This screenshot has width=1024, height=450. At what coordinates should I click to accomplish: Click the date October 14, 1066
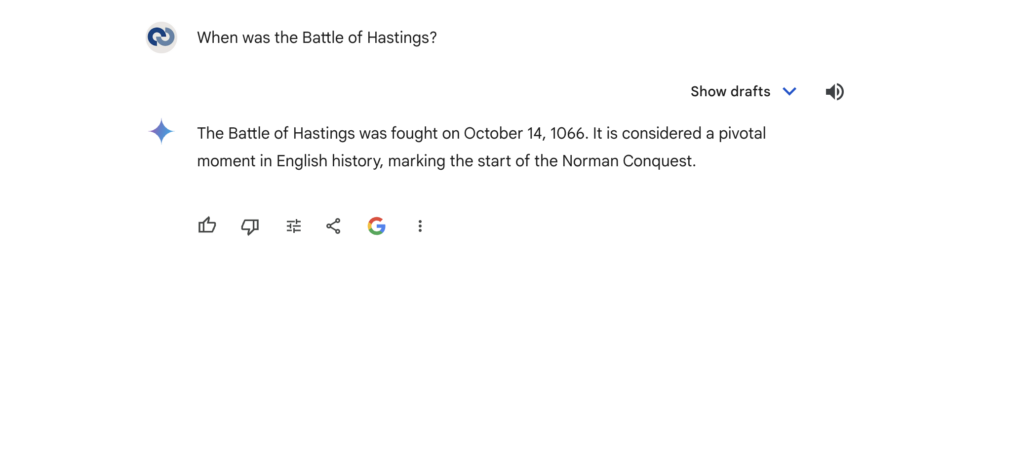522,134
